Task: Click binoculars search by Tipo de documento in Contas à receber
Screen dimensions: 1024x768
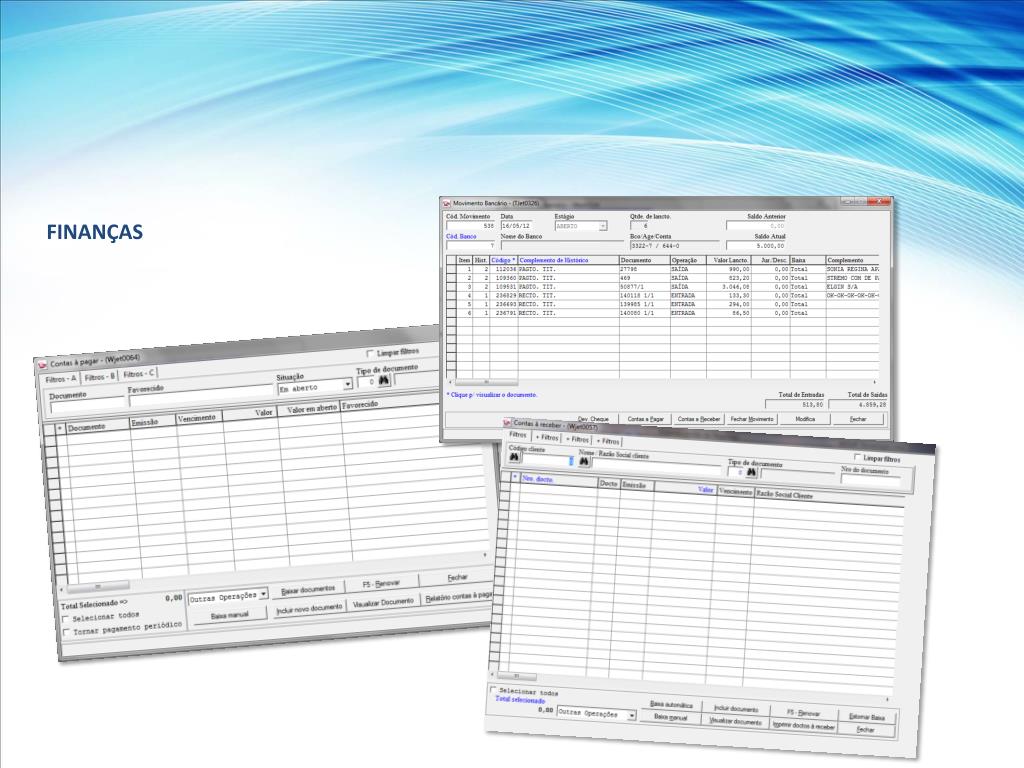Action: coord(752,472)
